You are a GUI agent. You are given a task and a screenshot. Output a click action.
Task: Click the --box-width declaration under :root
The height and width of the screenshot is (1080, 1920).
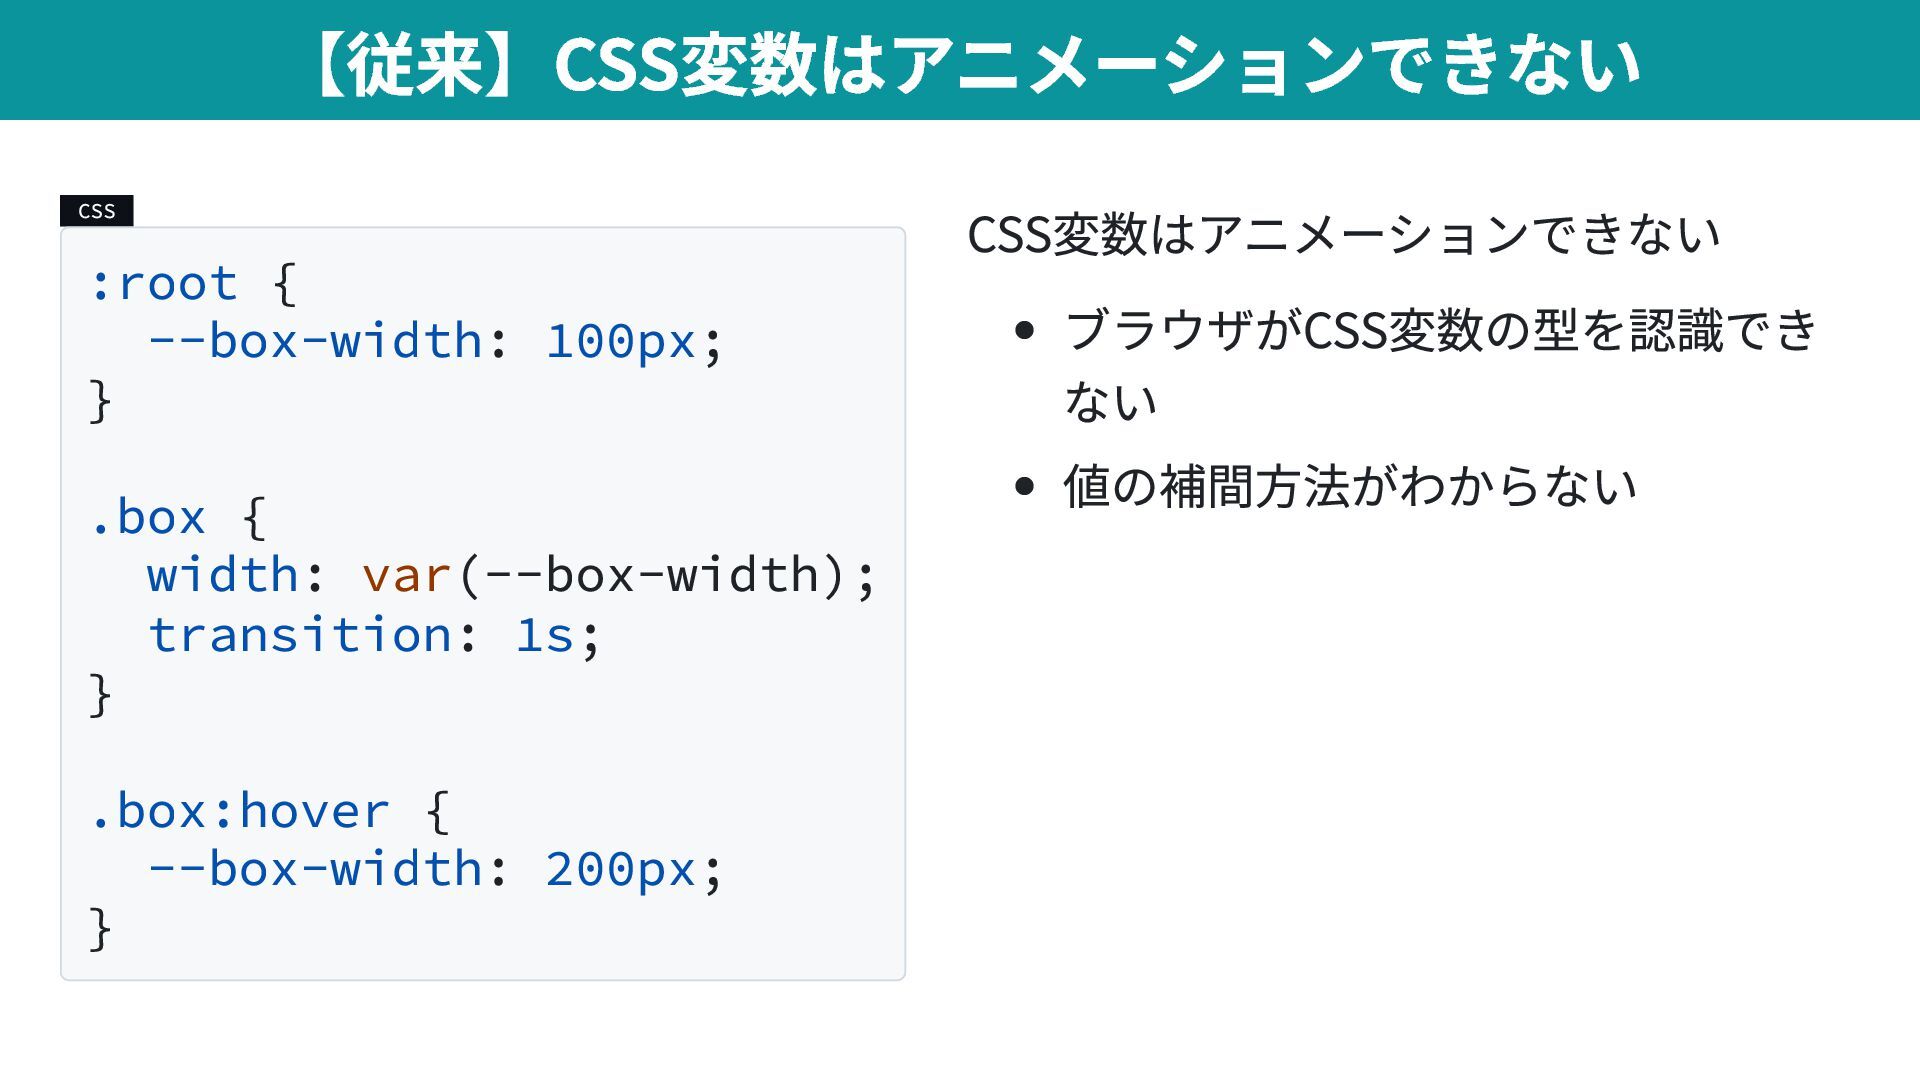314,342
